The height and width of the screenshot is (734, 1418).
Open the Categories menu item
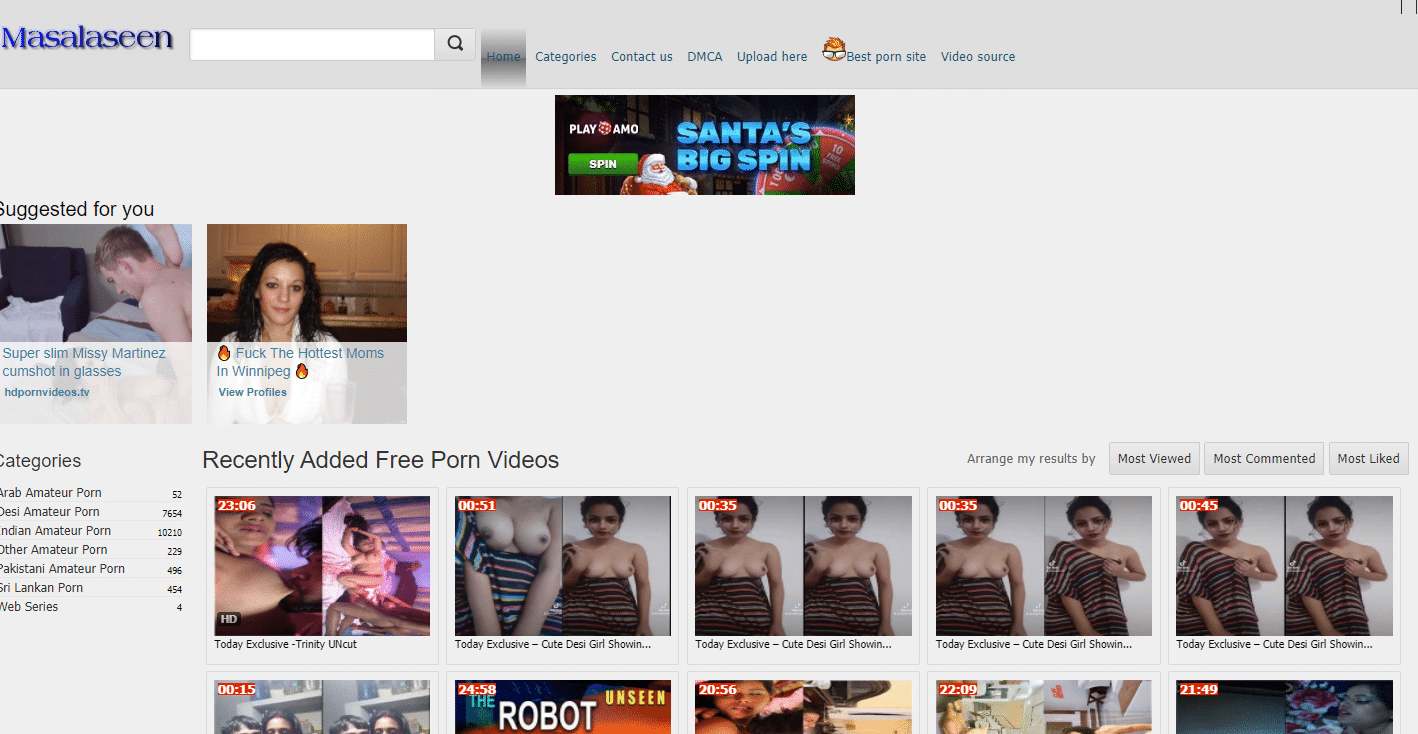click(x=565, y=57)
